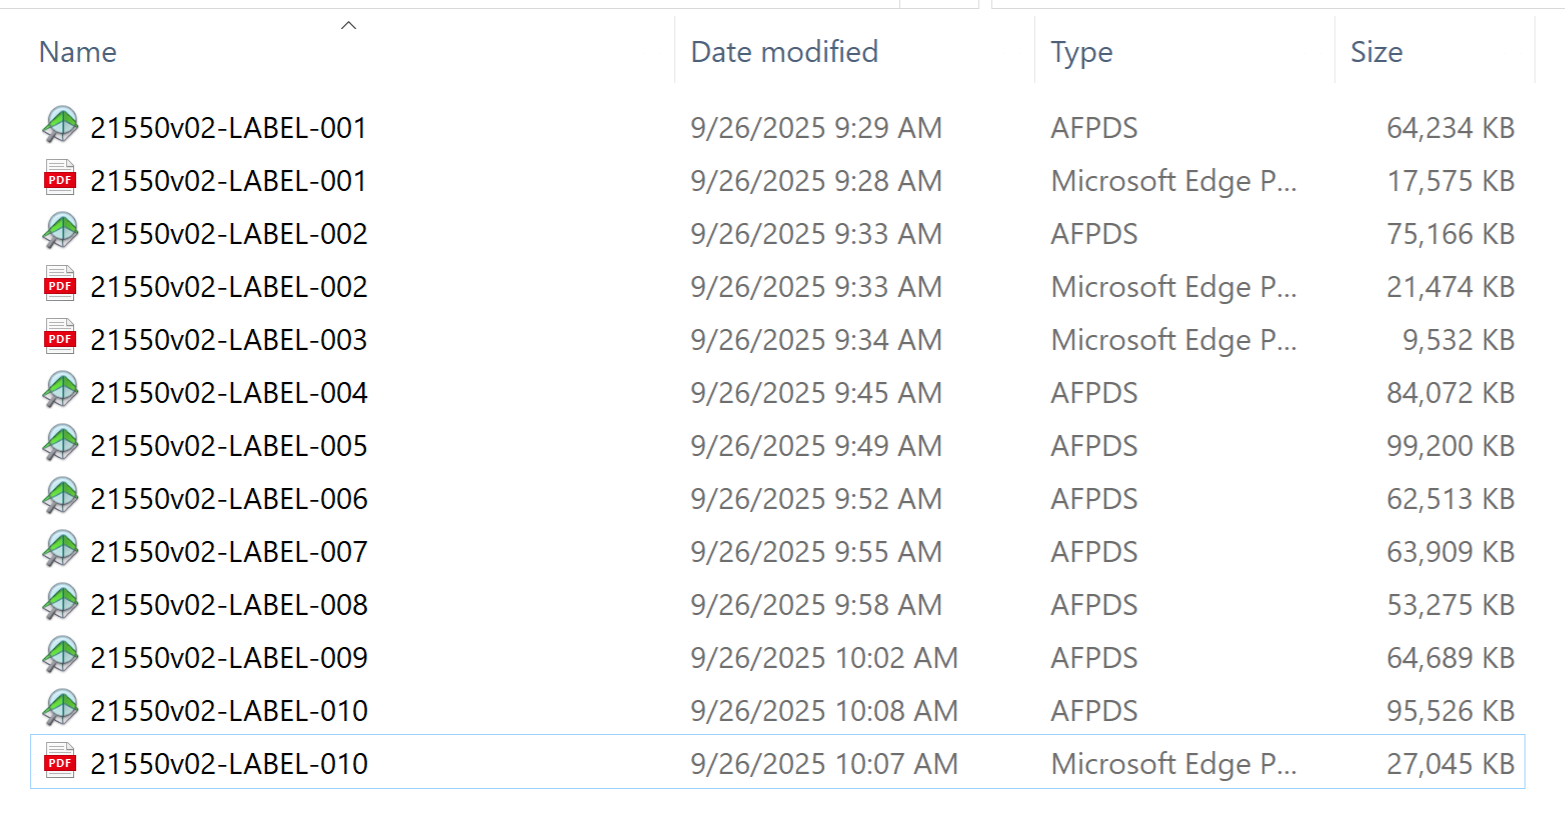The image size is (1565, 816).
Task: Select the 21550v02-LABEL-007 file name
Action: (229, 552)
